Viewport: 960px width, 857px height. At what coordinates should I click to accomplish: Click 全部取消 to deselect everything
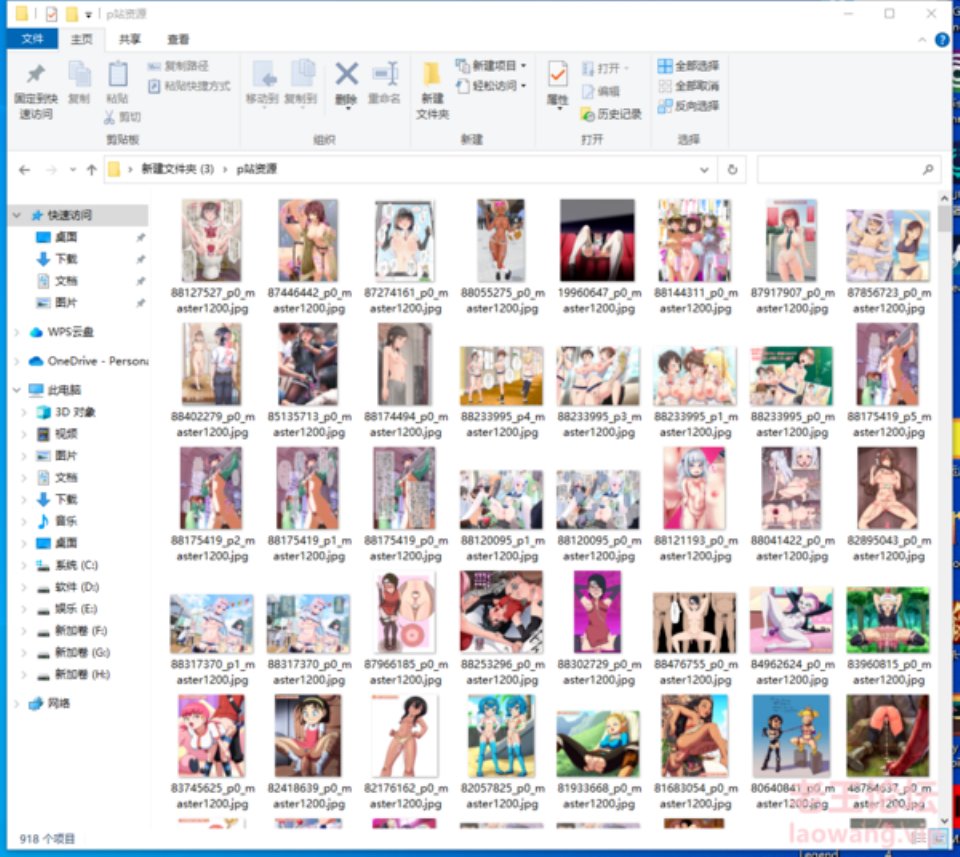(x=688, y=86)
